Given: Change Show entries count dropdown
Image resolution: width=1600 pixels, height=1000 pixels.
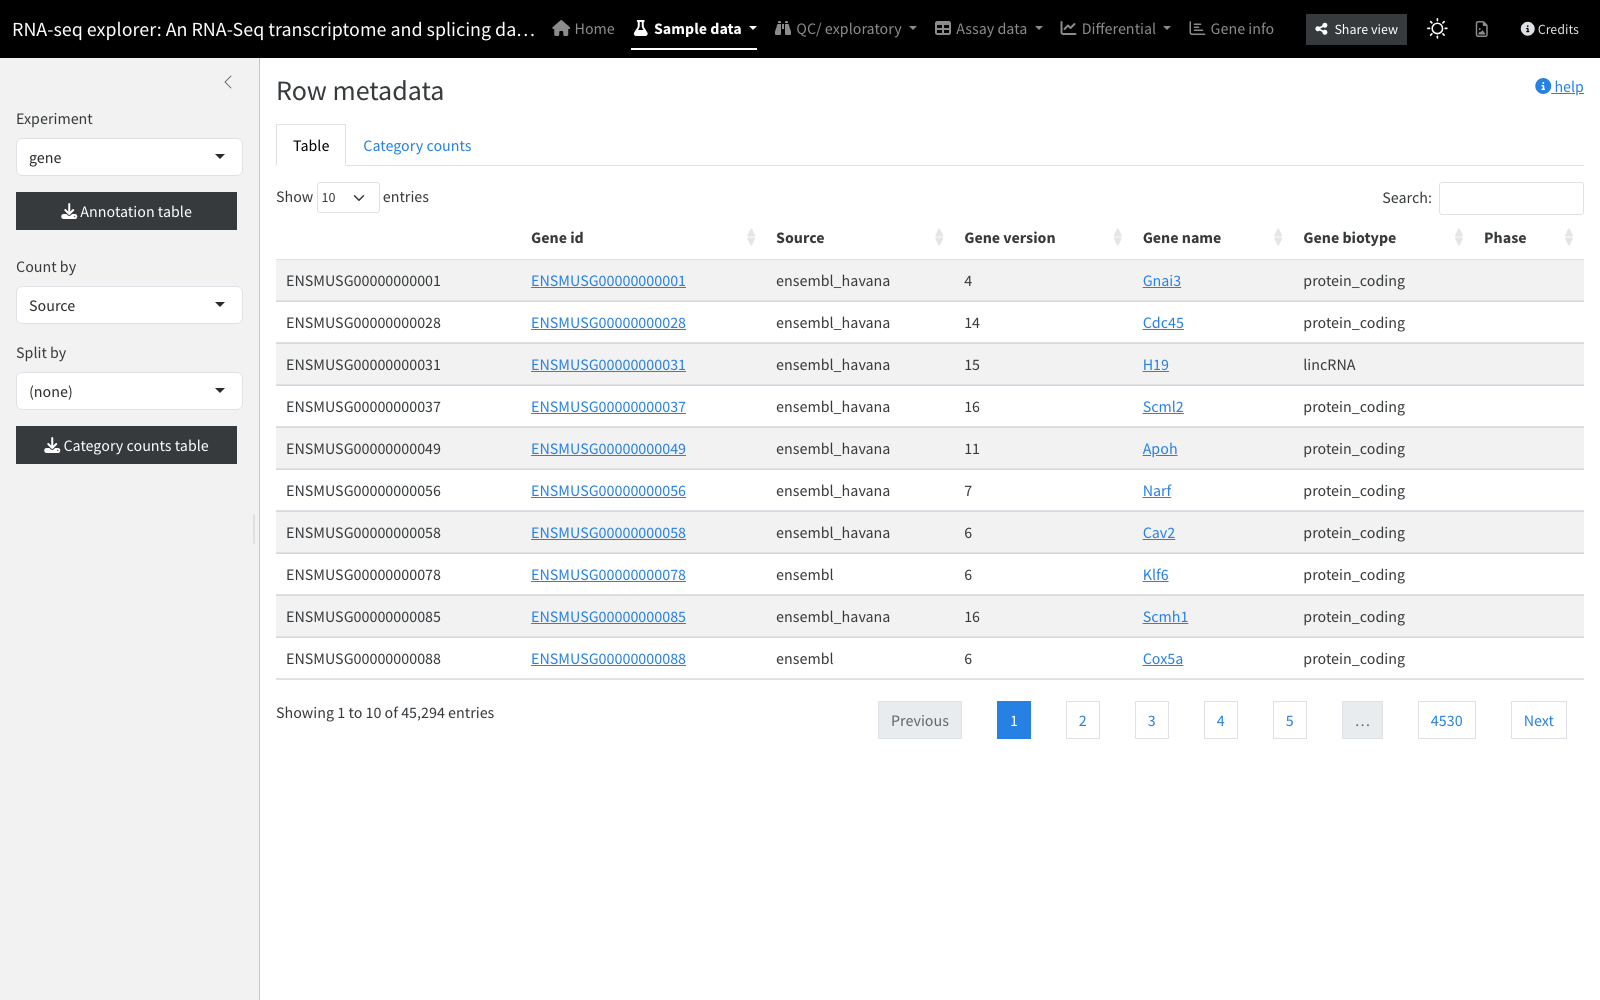Looking at the screenshot, I should 348,198.
